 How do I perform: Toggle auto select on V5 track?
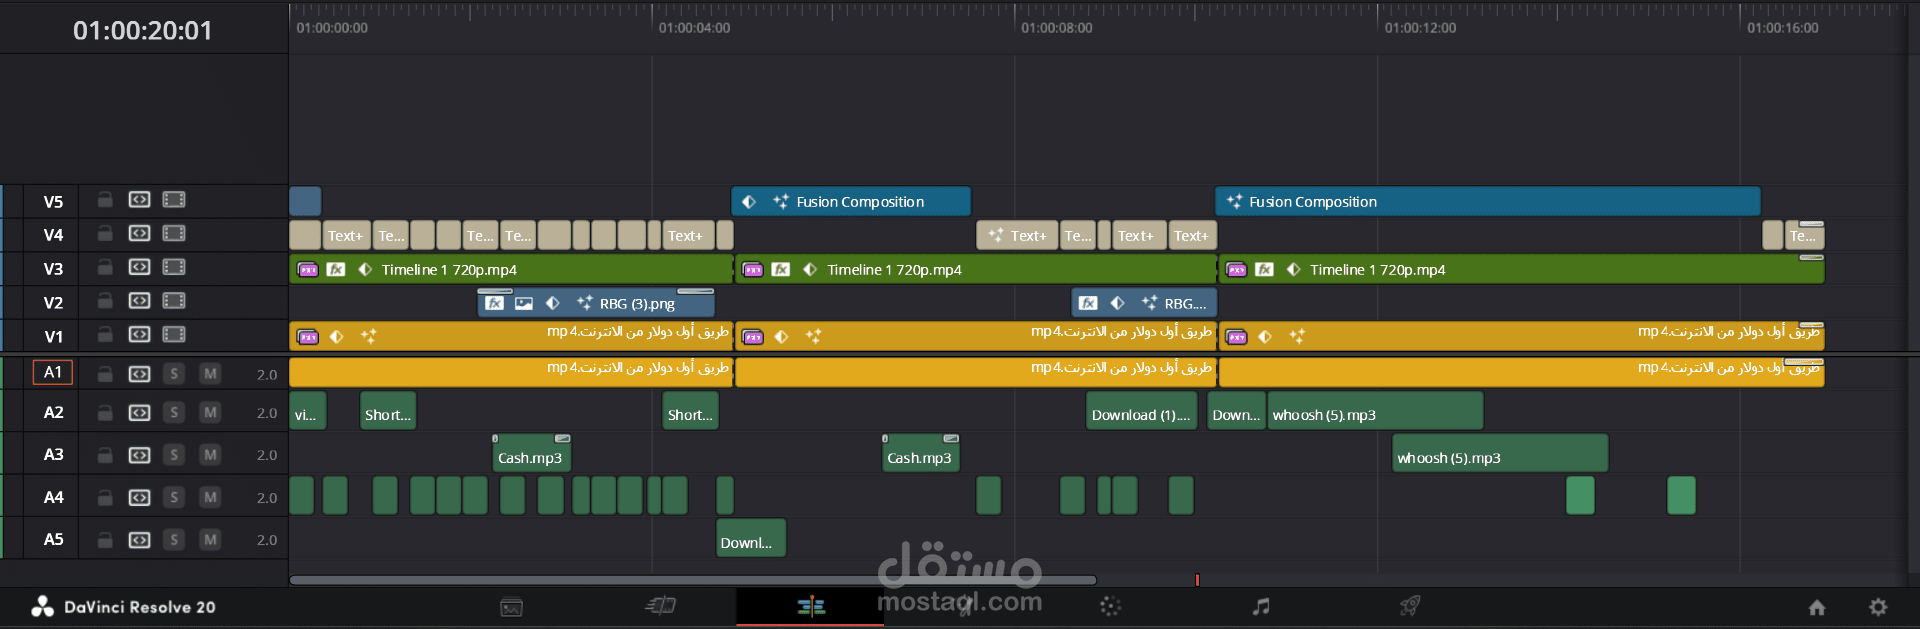[x=139, y=200]
